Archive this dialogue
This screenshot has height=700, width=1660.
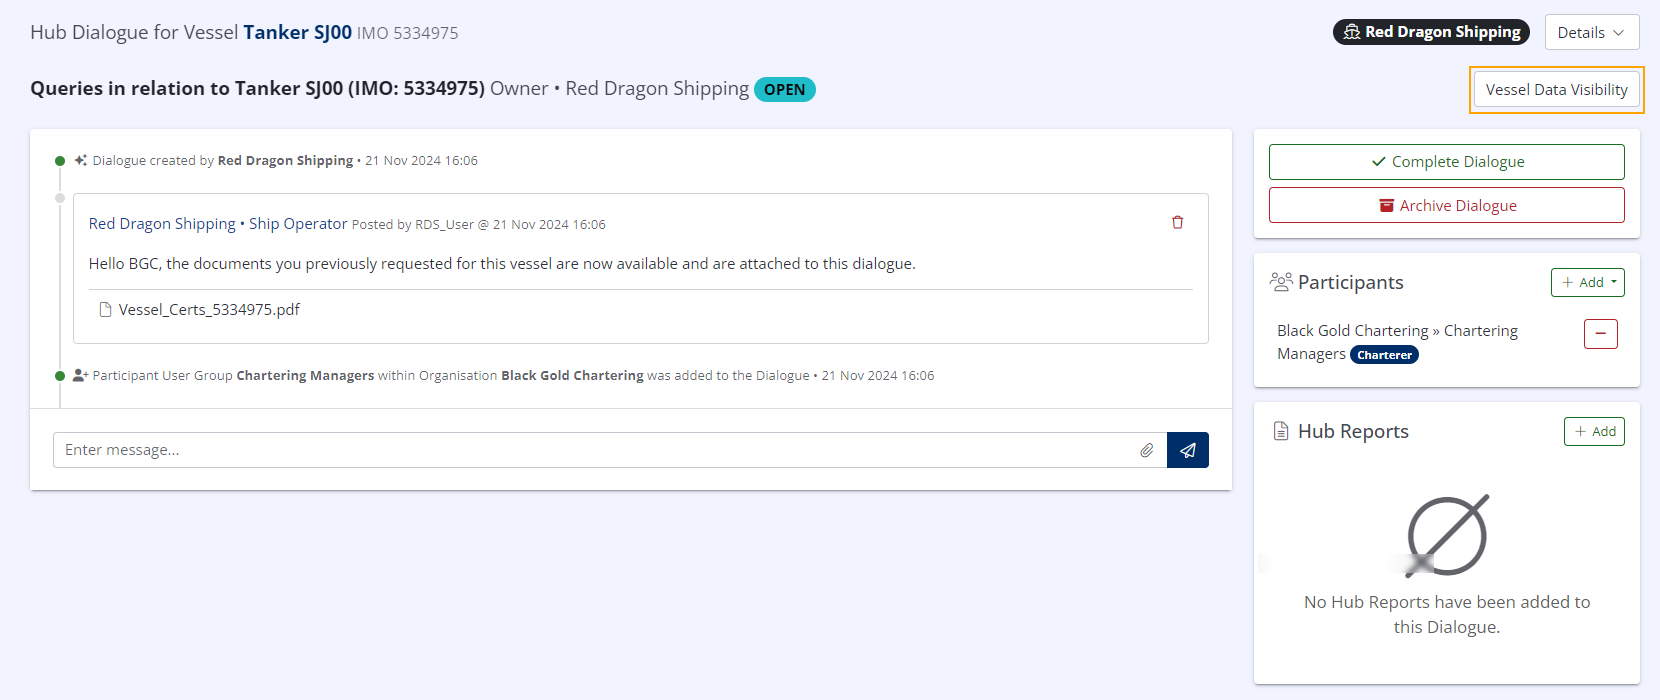pyautogui.click(x=1446, y=206)
